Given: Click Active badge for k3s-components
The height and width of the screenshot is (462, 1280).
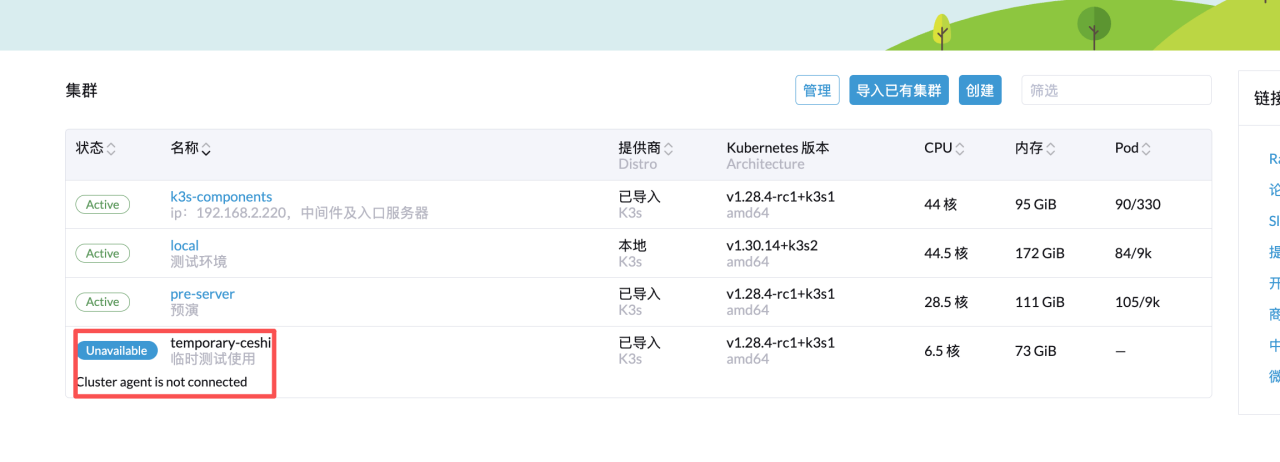Looking at the screenshot, I should pyautogui.click(x=102, y=205).
